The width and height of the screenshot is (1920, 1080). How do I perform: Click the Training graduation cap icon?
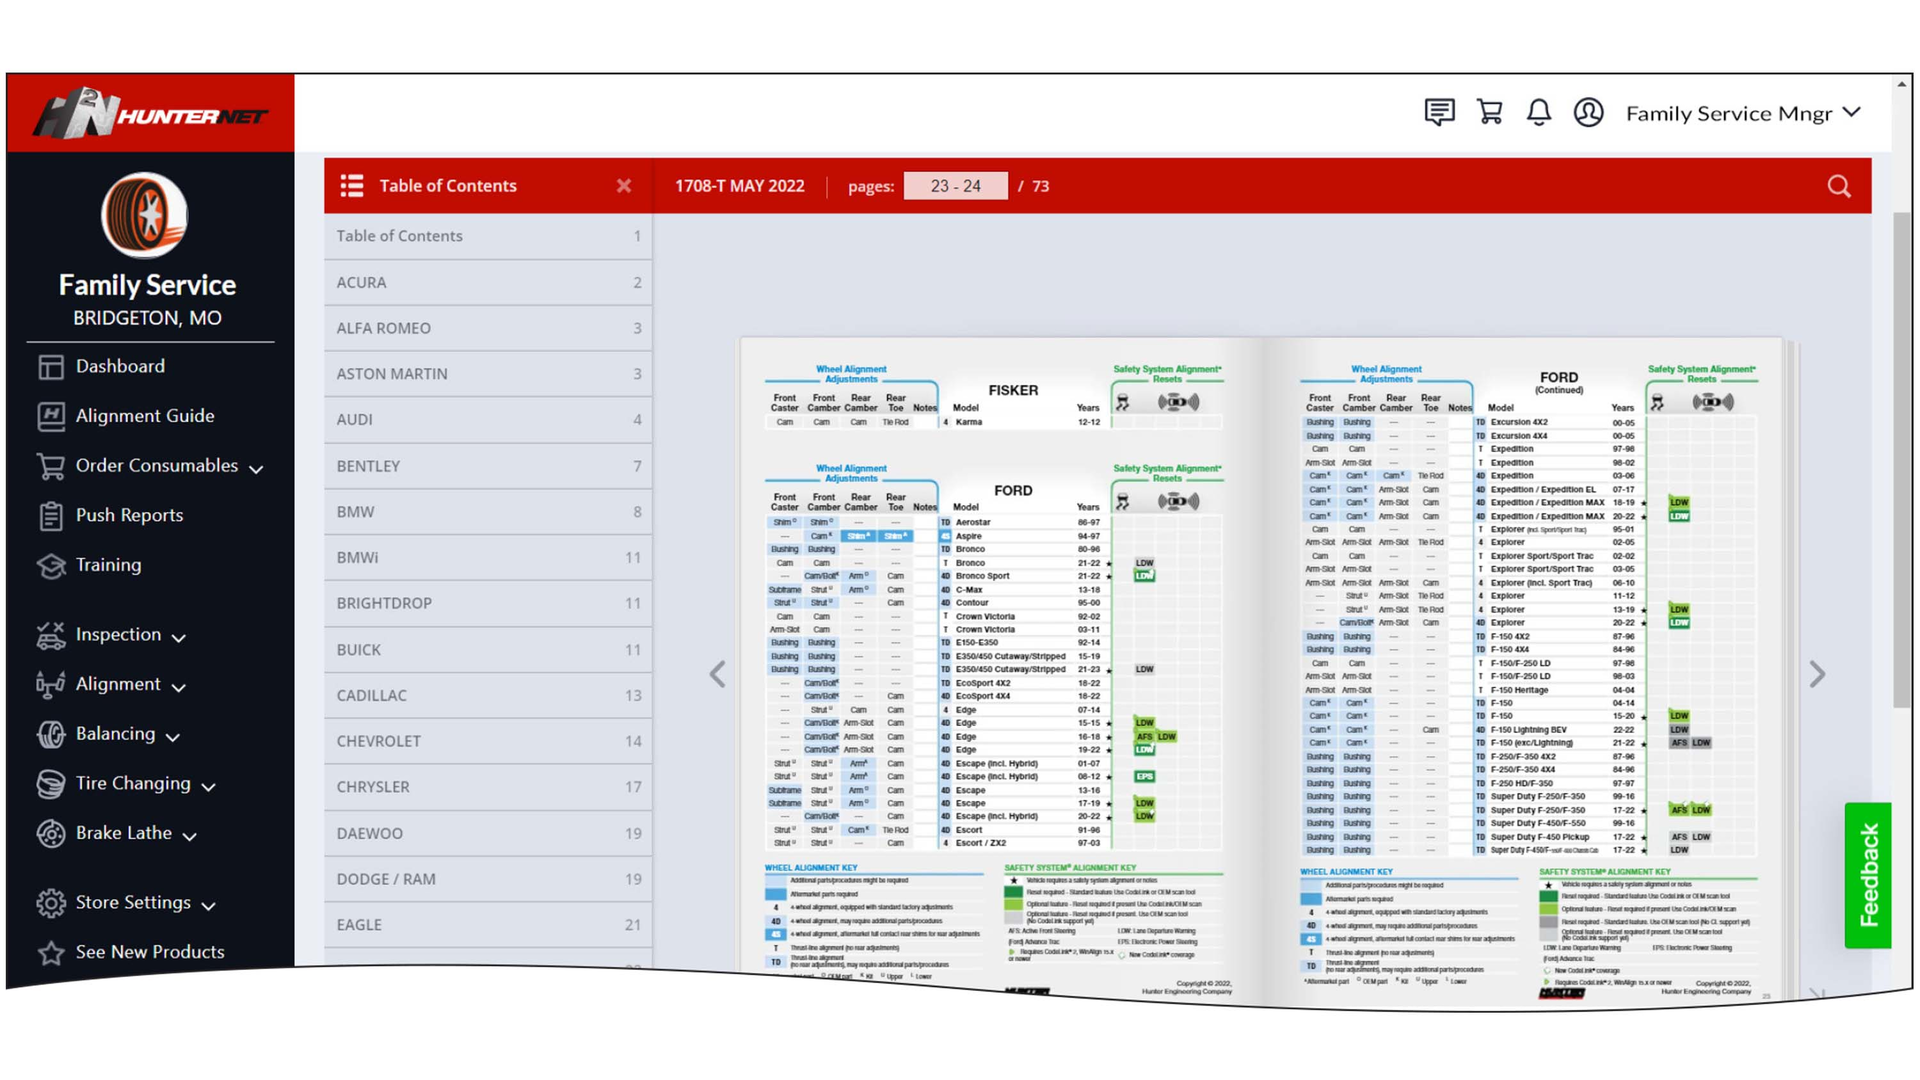pos(51,564)
